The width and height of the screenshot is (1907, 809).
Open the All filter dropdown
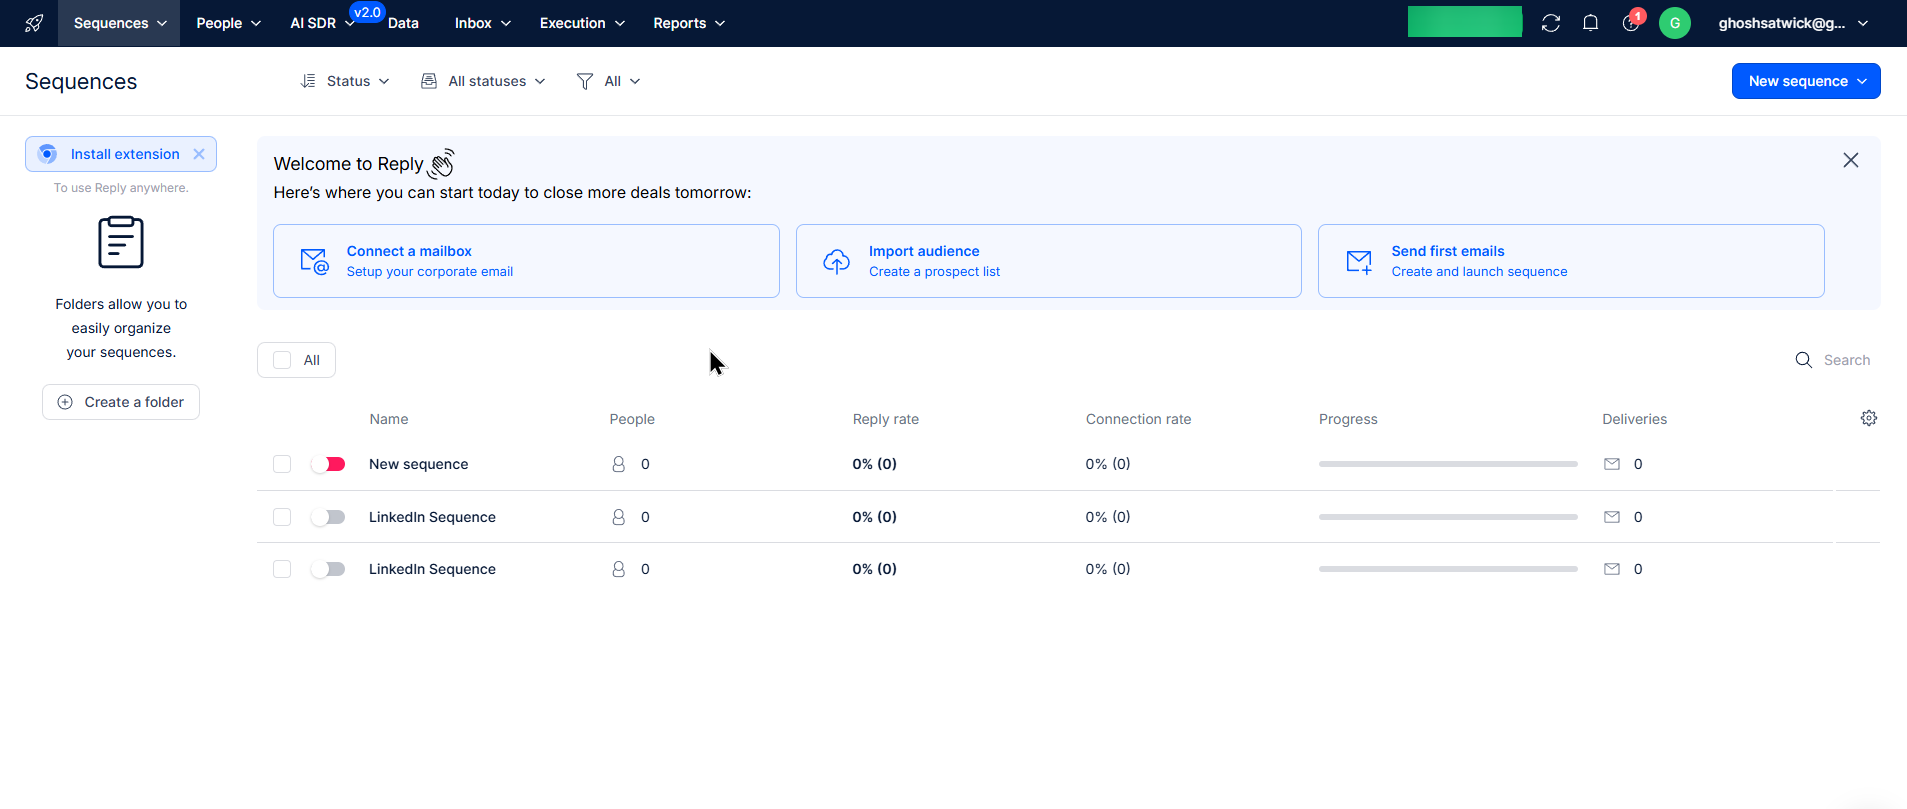[608, 81]
